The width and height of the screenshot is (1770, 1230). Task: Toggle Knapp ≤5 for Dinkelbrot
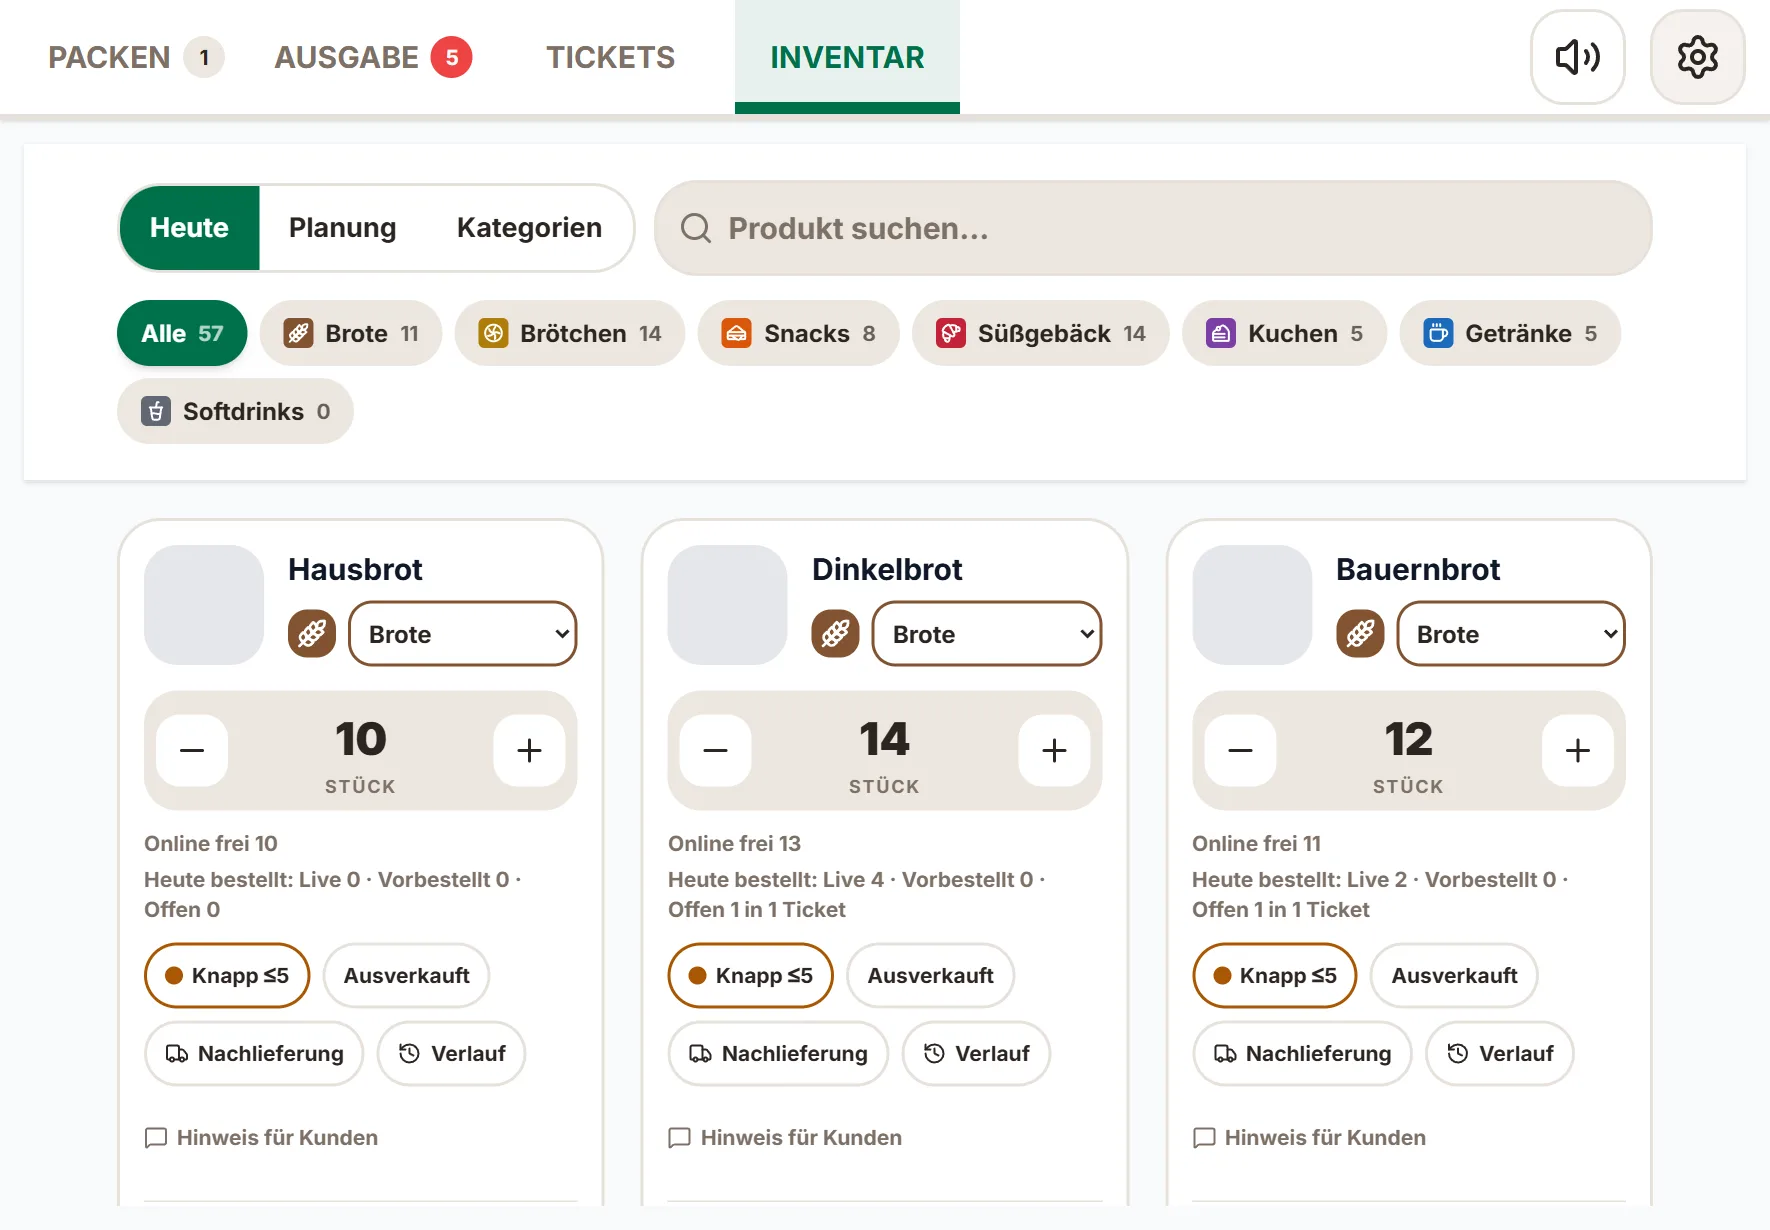click(751, 975)
